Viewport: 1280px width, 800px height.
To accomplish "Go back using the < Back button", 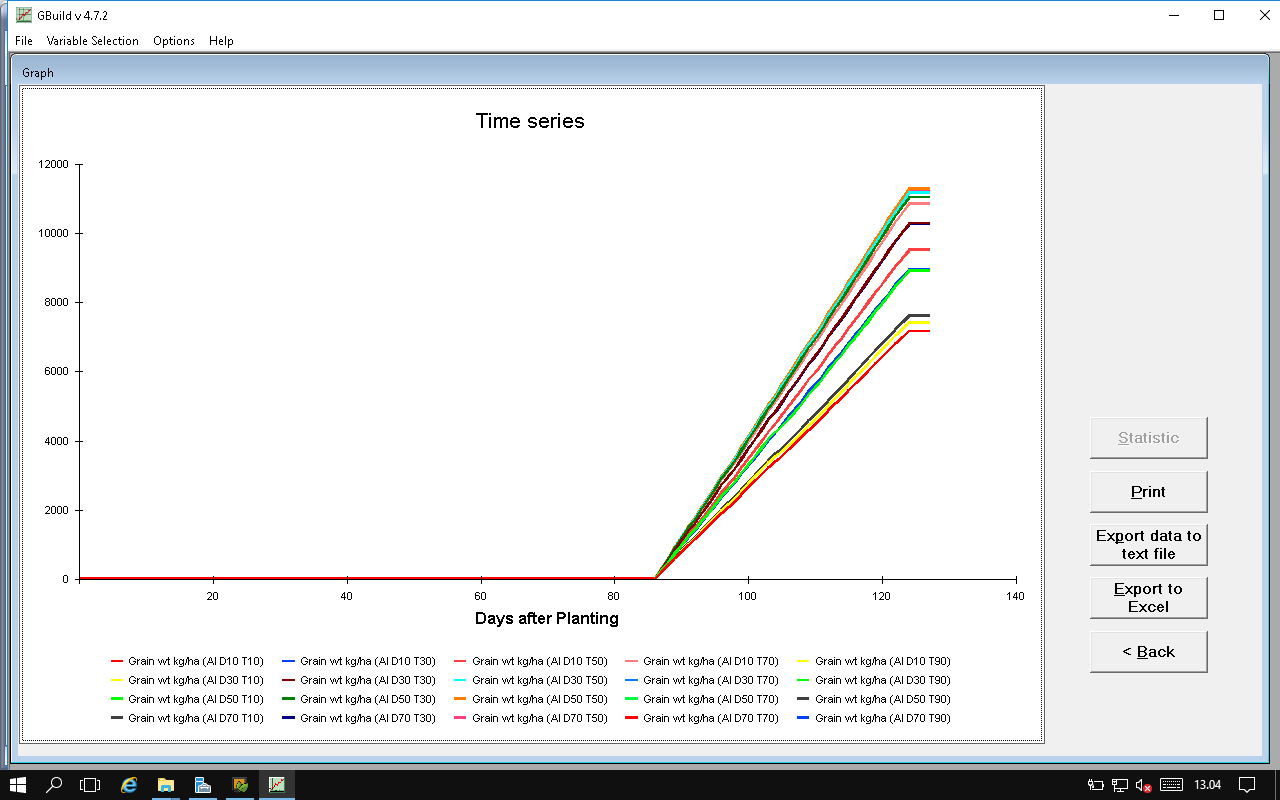I will [x=1148, y=652].
